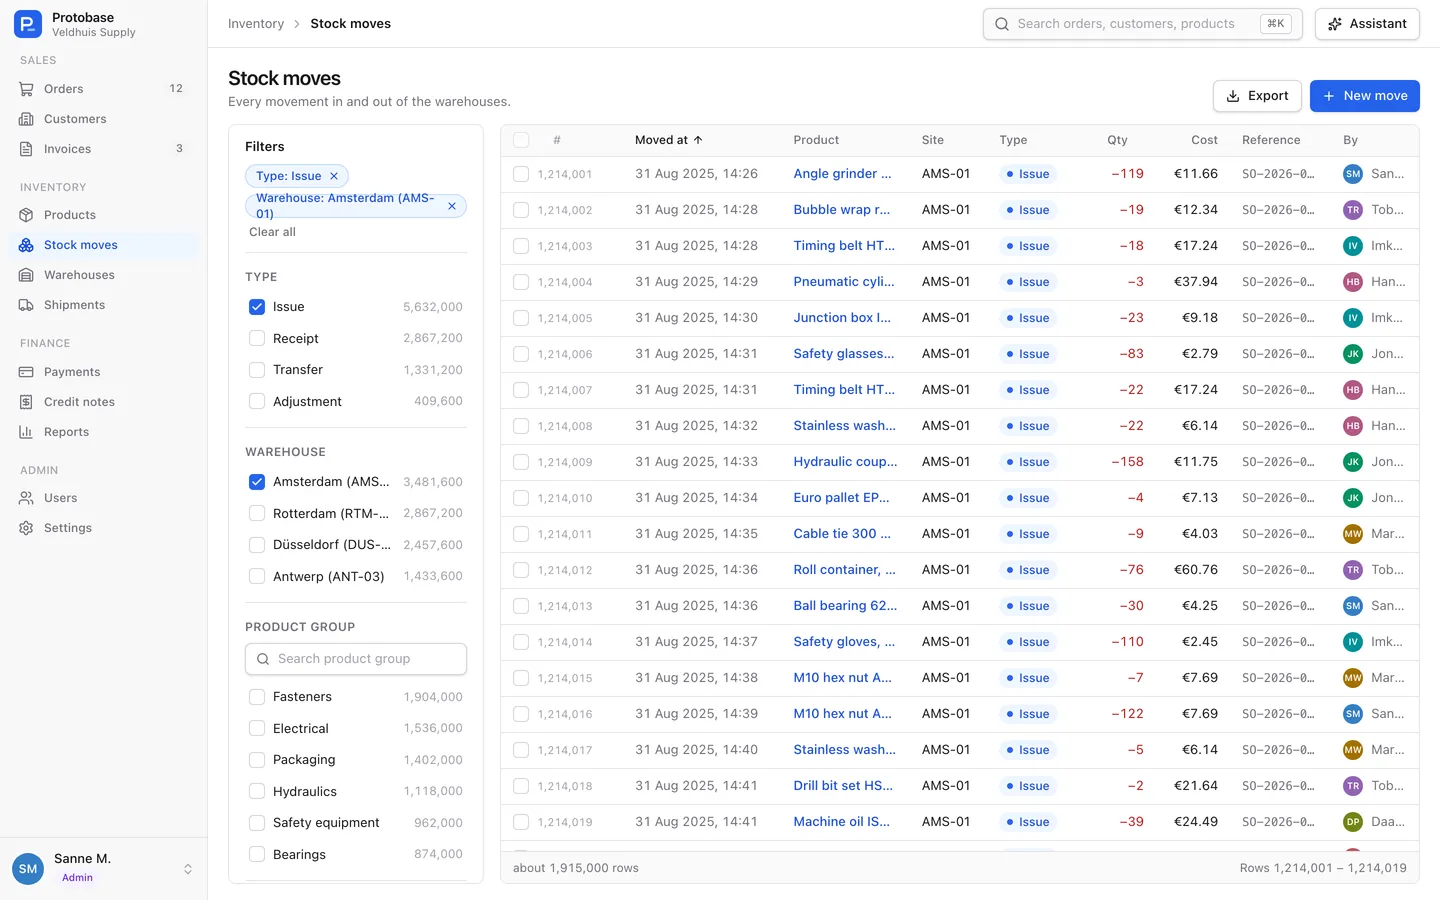Viewport: 1440px width, 900px height.
Task: Select row 1,214,005 checkbox
Action: point(521,318)
